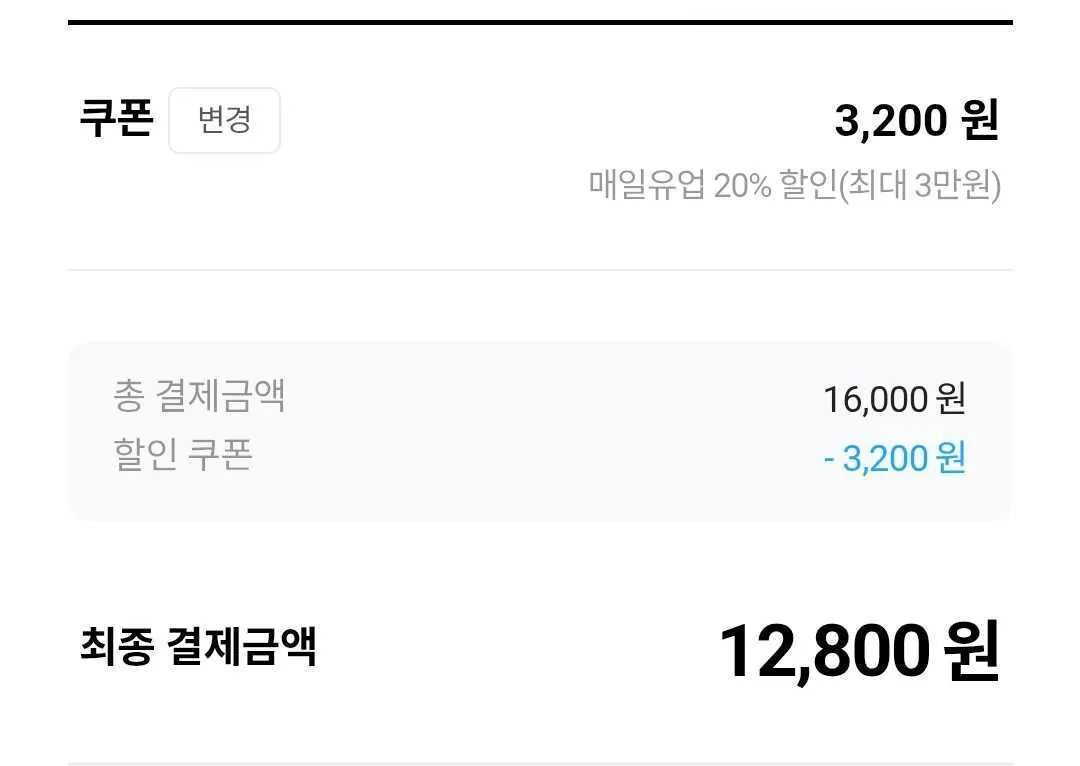Image resolution: width=1080 pixels, height=766 pixels.
Task: Click the 원 unit after bold 3,200 coupon amount
Action: (x=980, y=121)
